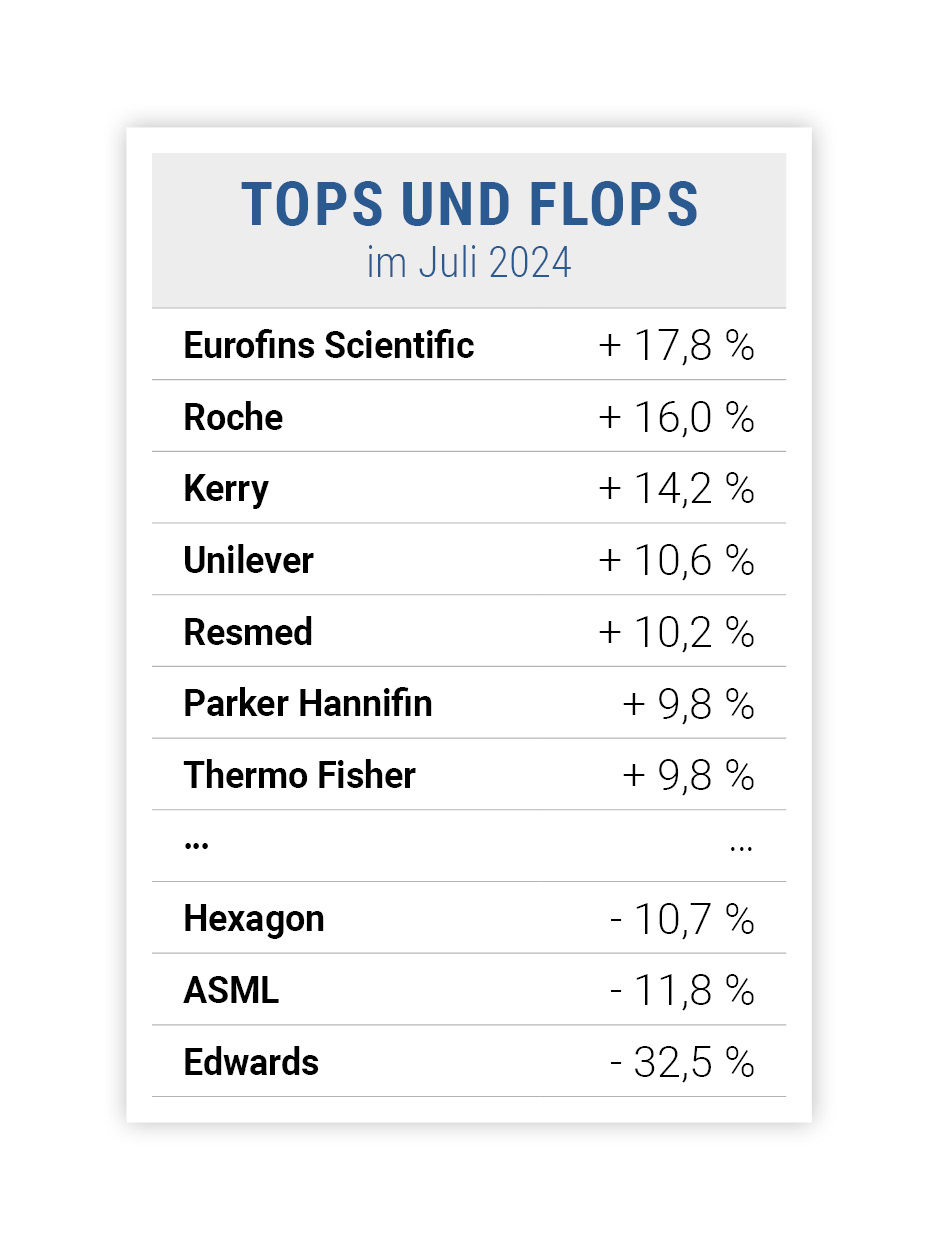
Task: Select the ASML row label
Action: click(x=231, y=991)
